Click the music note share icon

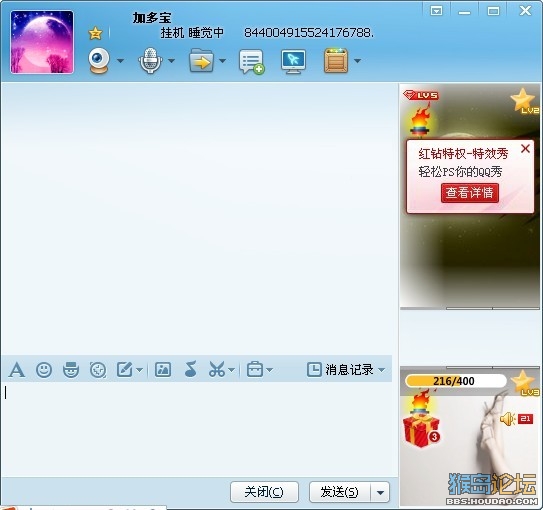pyautogui.click(x=190, y=369)
